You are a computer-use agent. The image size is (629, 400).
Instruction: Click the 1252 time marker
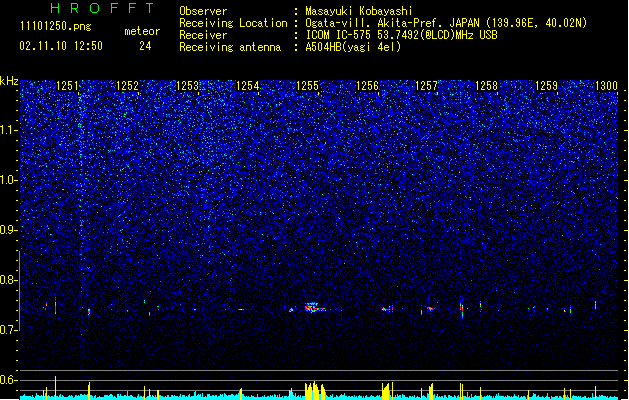coord(127,86)
